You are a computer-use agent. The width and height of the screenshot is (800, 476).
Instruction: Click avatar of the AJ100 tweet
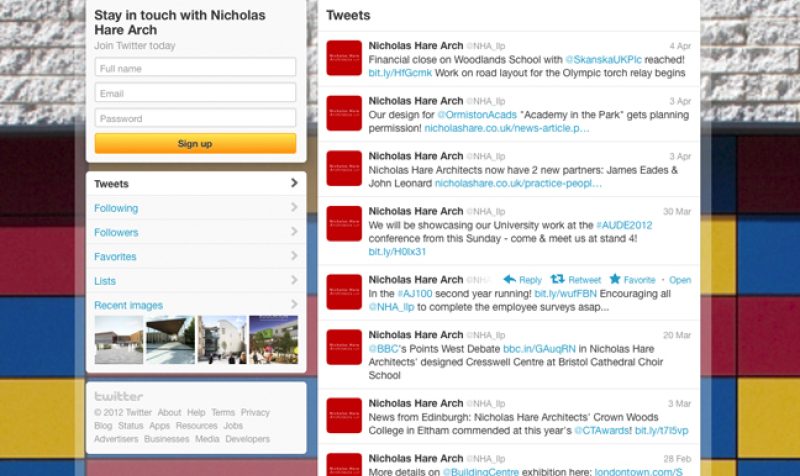pyautogui.click(x=344, y=292)
